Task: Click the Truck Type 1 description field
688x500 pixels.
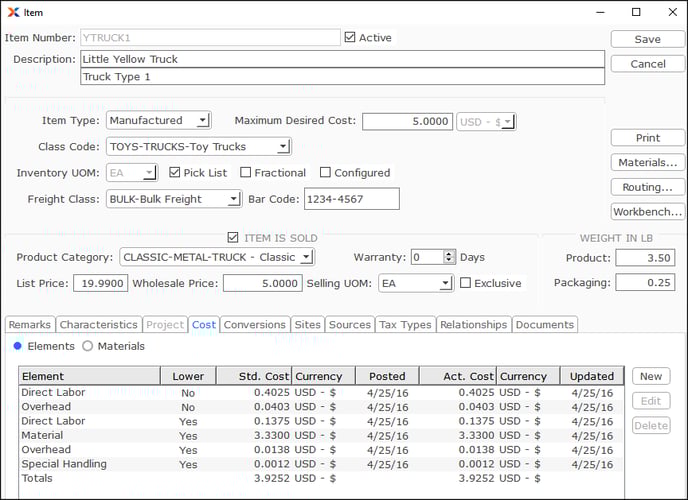Action: (x=342, y=76)
